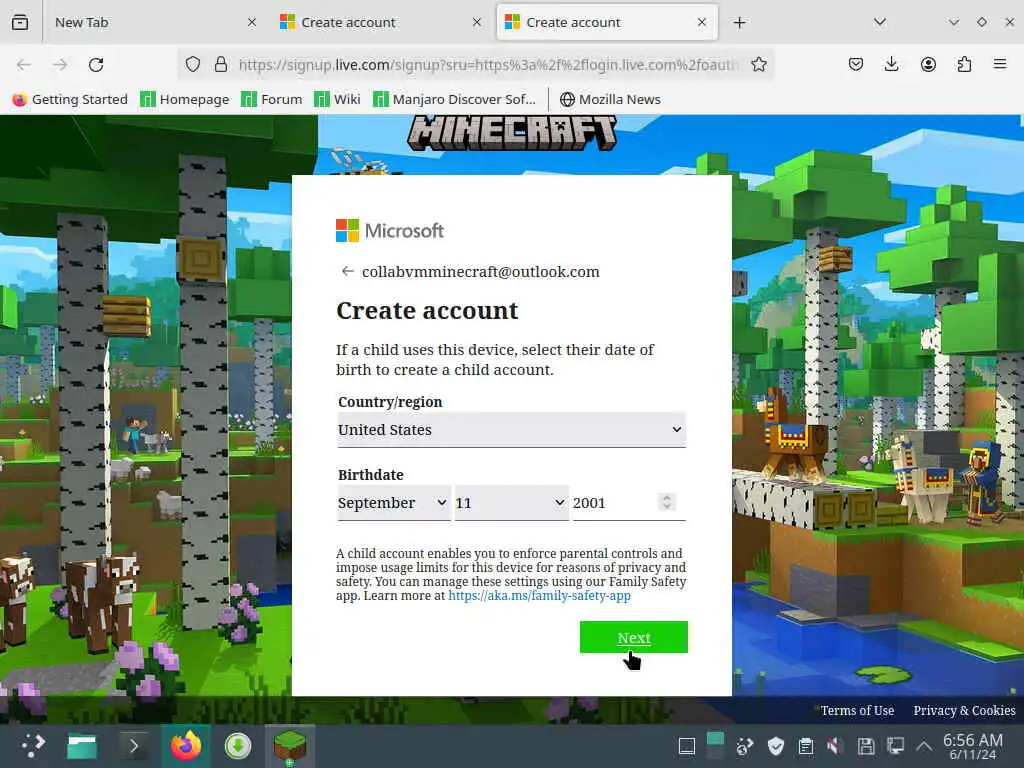Go back from email with arrow
Screen dimensions: 1024x768
[x=347, y=271]
